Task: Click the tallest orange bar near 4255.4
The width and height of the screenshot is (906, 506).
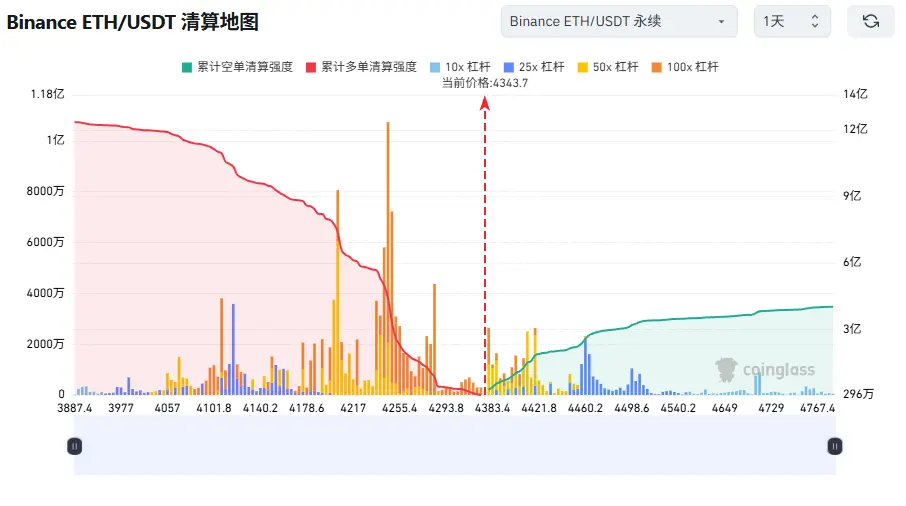Action: click(388, 258)
